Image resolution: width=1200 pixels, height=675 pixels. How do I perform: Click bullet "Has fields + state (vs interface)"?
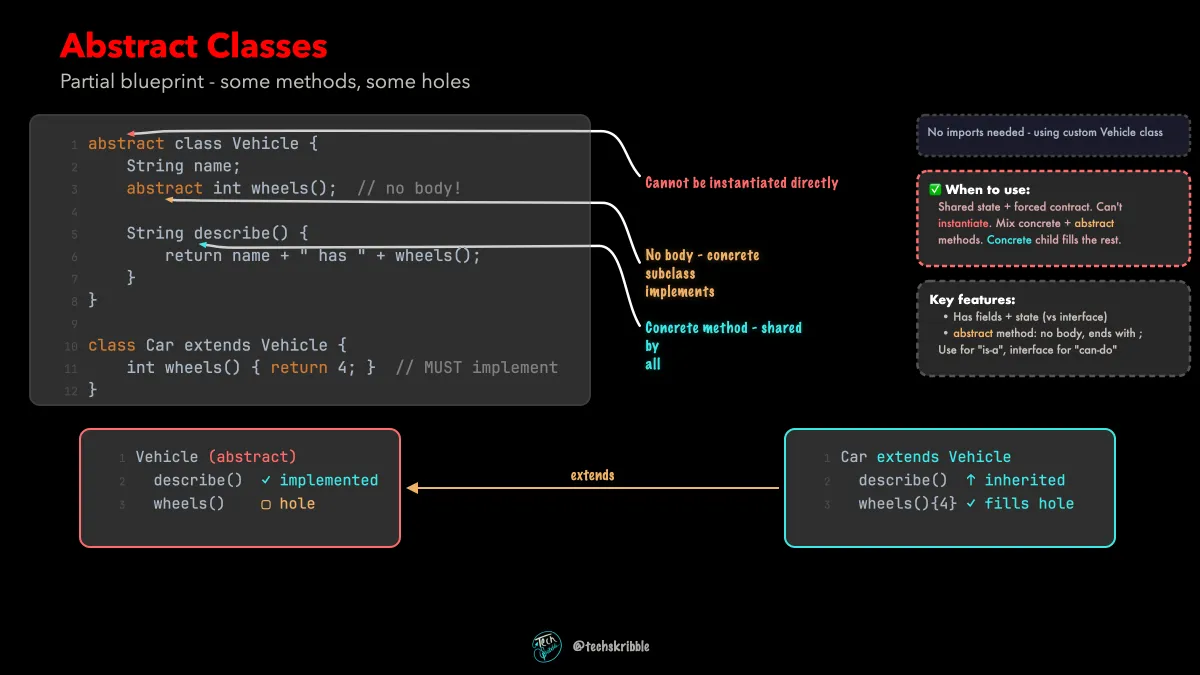click(1029, 317)
